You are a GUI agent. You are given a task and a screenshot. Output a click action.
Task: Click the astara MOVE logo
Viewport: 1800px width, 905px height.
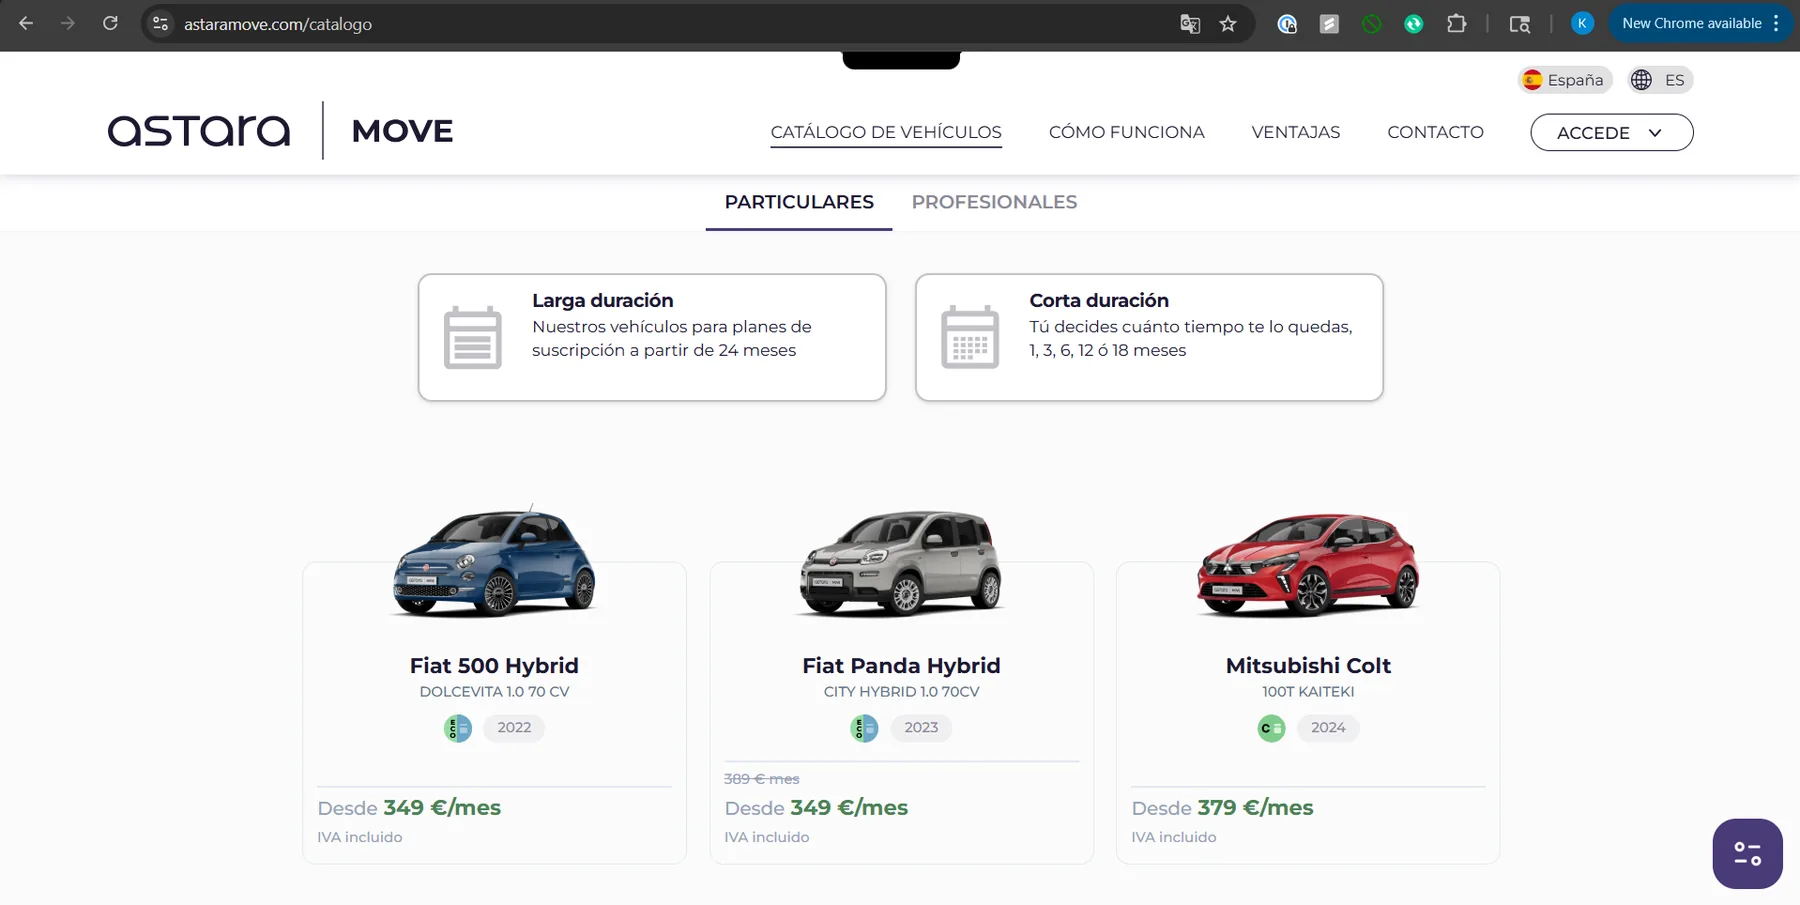click(280, 130)
